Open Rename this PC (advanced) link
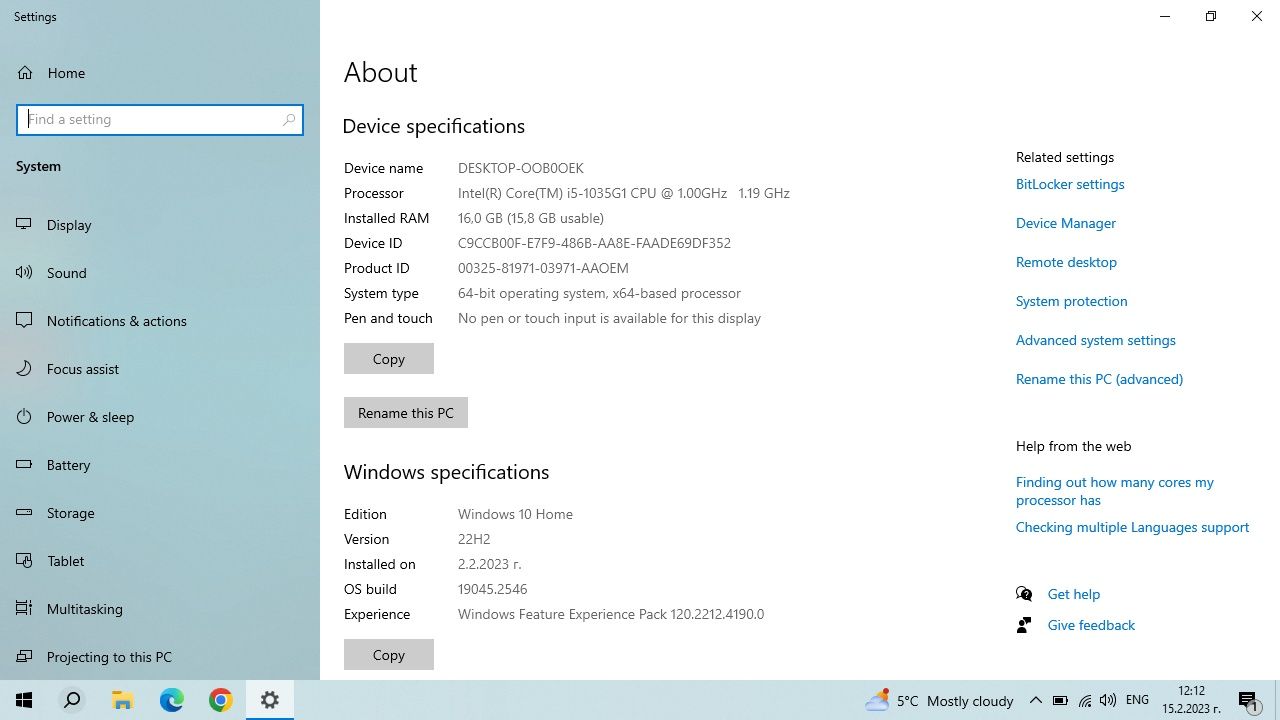The width and height of the screenshot is (1280, 720). [x=1099, y=379]
